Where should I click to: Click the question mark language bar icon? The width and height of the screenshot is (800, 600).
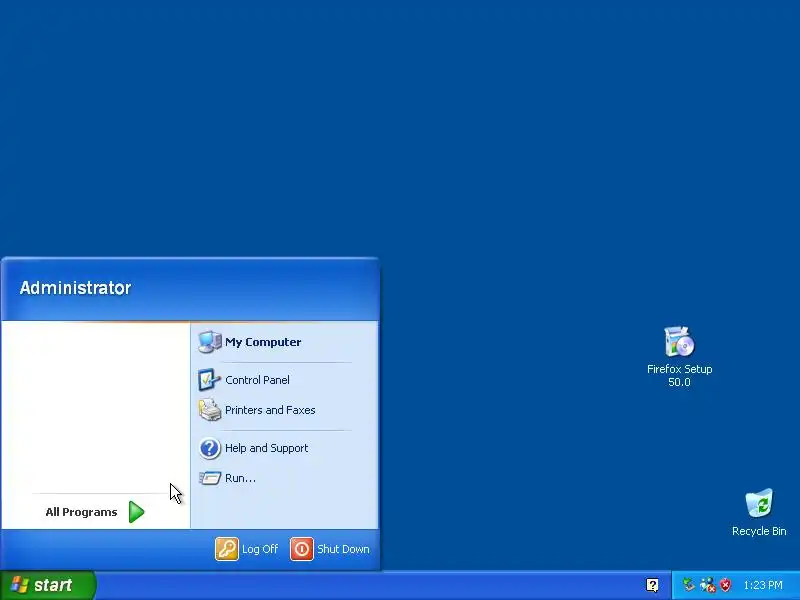tap(652, 585)
